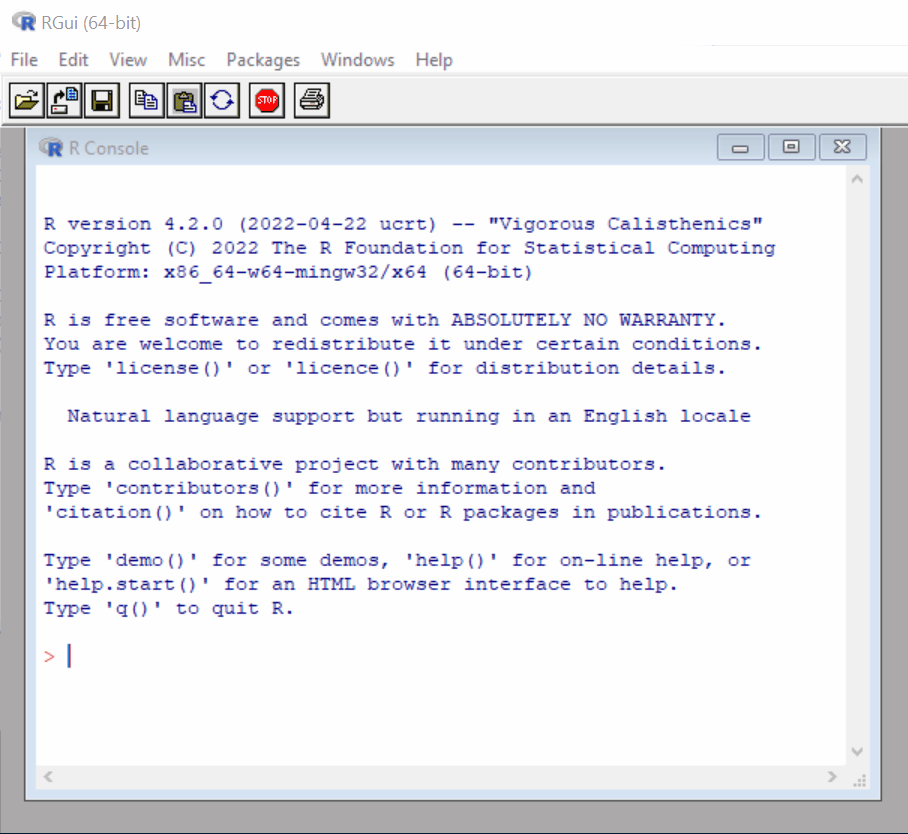Click the Copy toolbar icon
The height and width of the screenshot is (834, 908).
(x=147, y=101)
